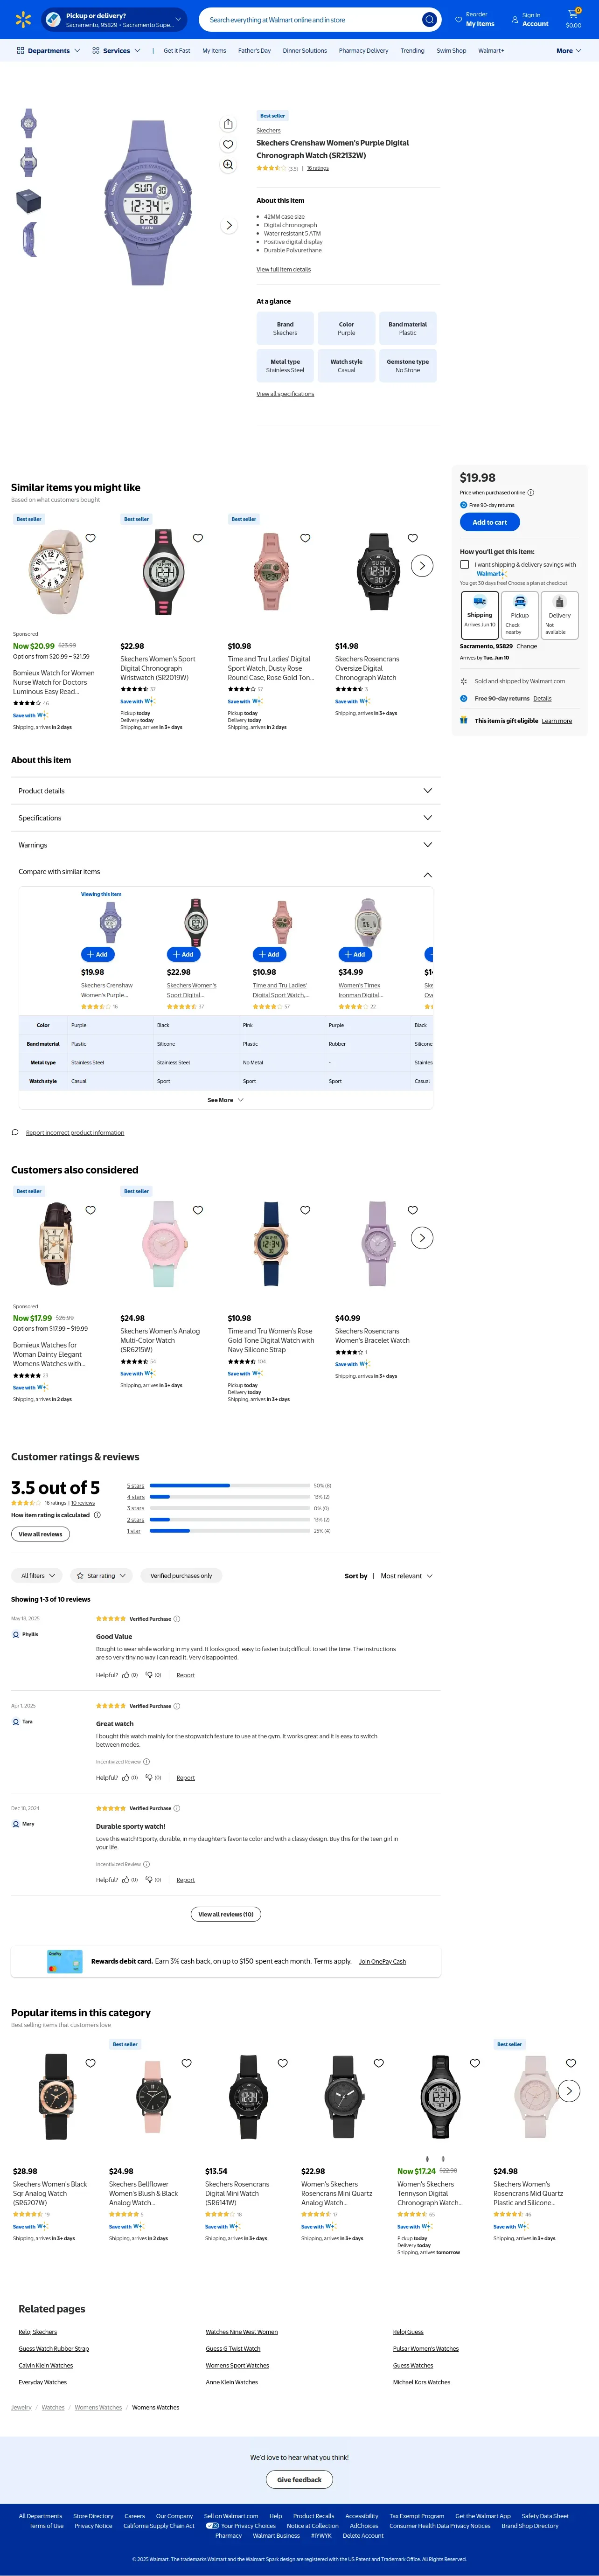Click thumbs up on Mary's review
The width and height of the screenshot is (599, 2576).
point(126,1880)
